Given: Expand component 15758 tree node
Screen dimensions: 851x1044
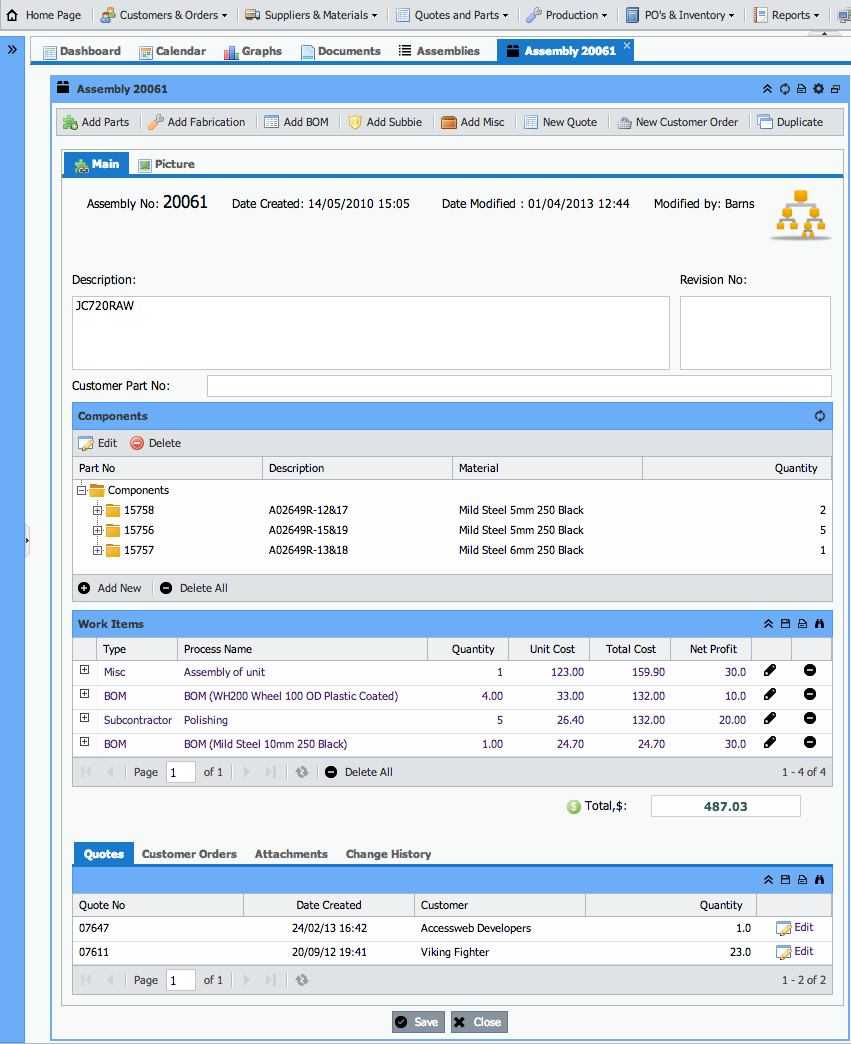Looking at the screenshot, I should click(x=97, y=511).
